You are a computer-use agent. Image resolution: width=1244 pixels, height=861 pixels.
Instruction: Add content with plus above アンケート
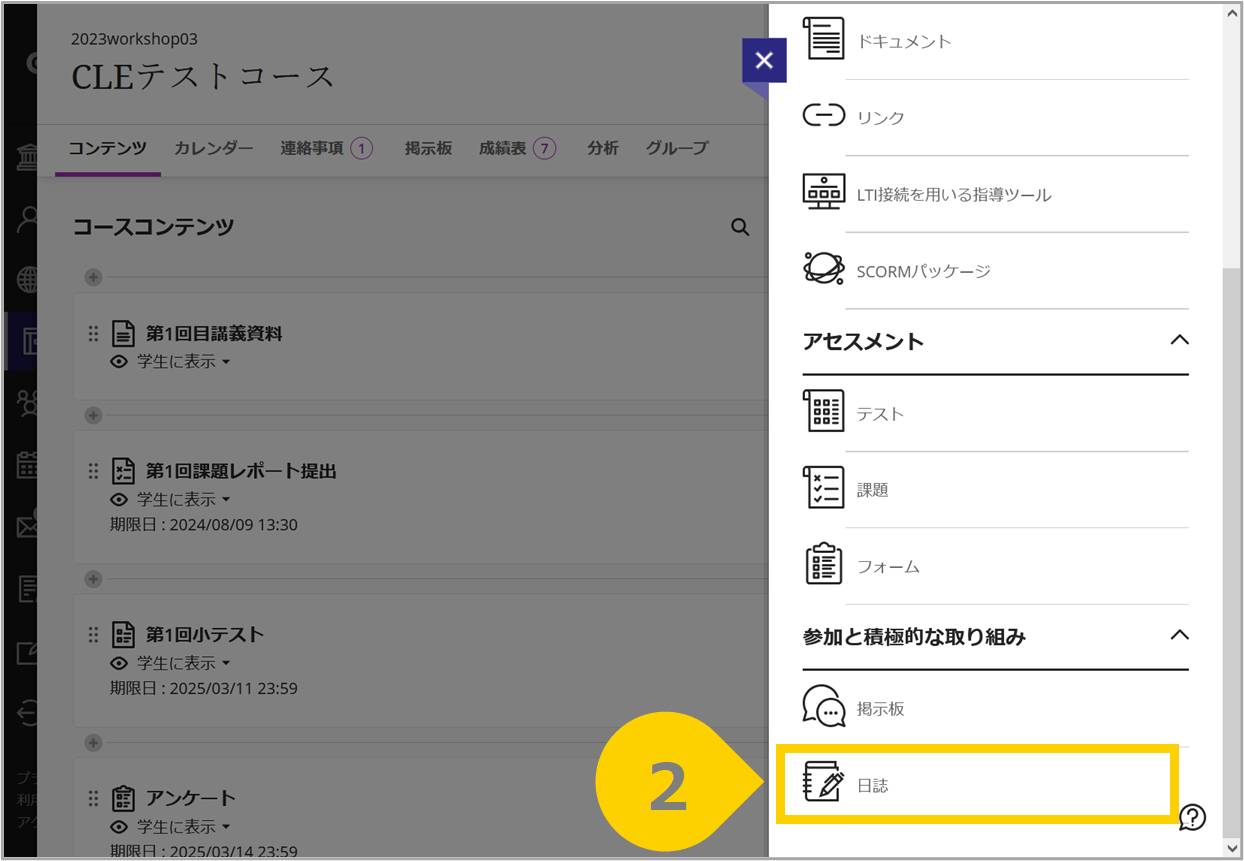coord(93,743)
